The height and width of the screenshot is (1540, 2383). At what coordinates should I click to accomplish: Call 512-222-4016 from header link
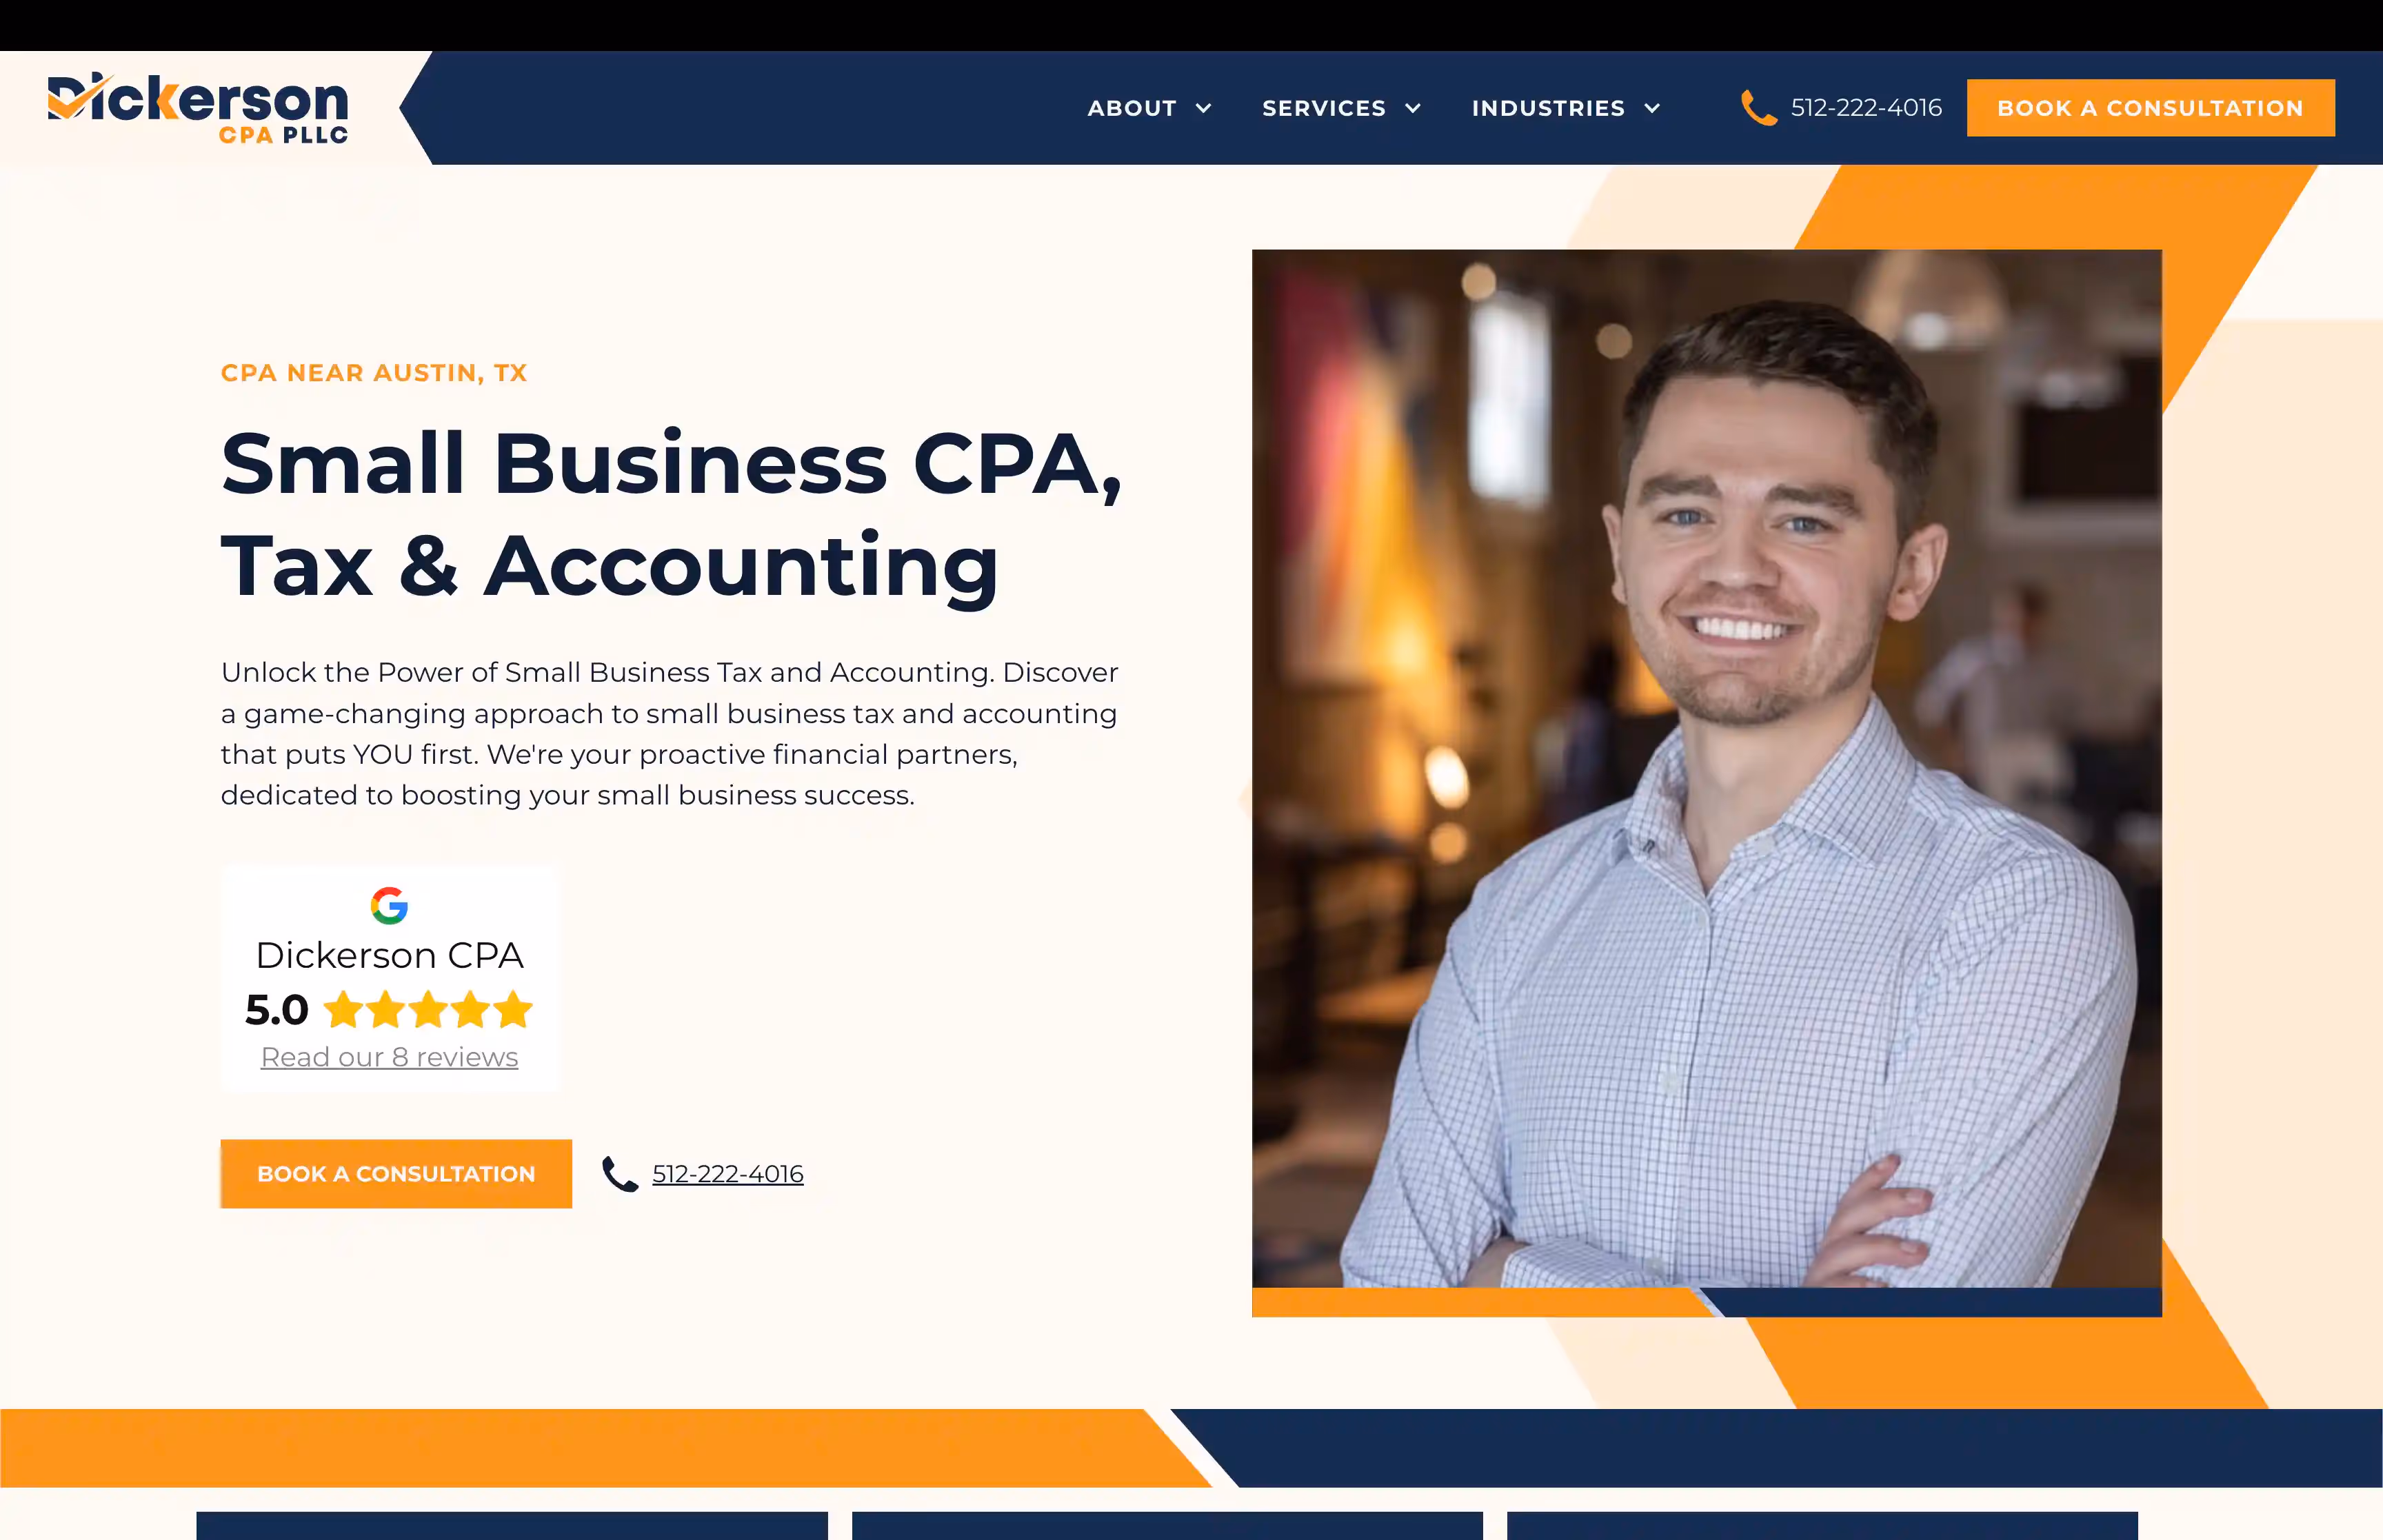tap(1866, 108)
